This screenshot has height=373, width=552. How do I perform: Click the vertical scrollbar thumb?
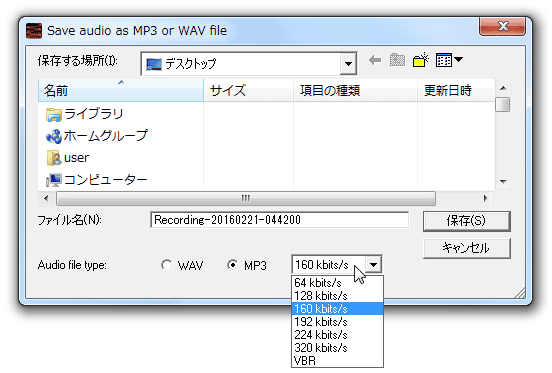coord(502,105)
